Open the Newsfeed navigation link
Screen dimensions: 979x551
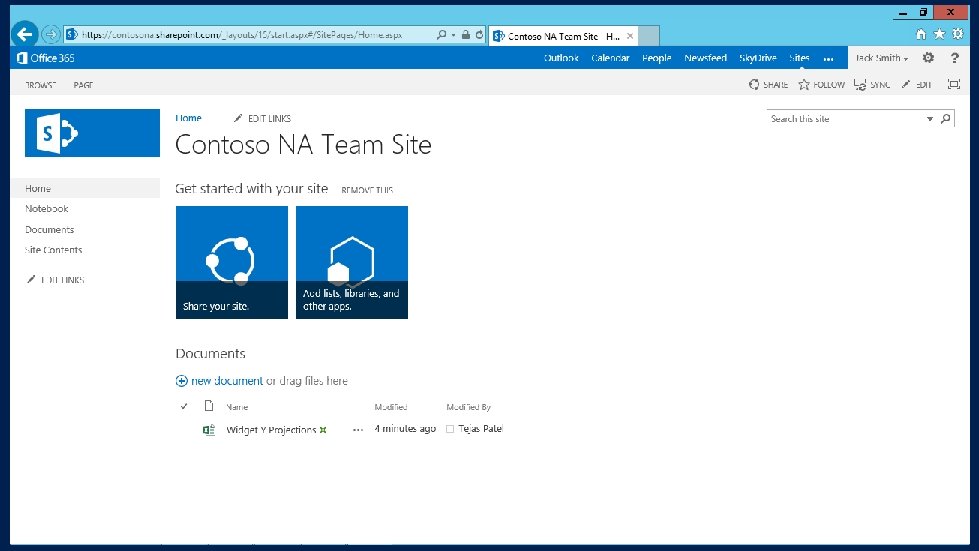pos(706,58)
